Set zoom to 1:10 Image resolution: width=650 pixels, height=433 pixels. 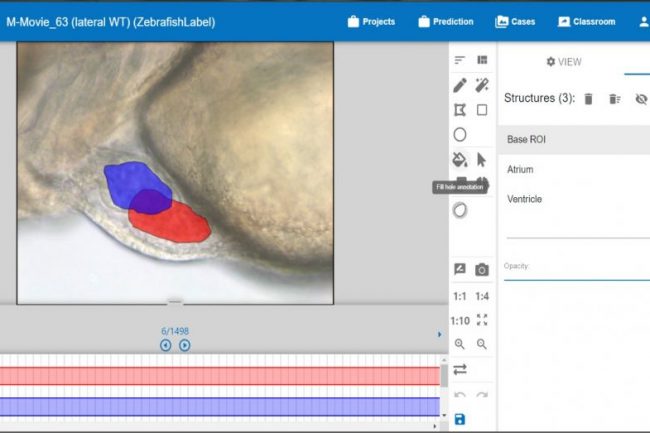[x=460, y=321]
